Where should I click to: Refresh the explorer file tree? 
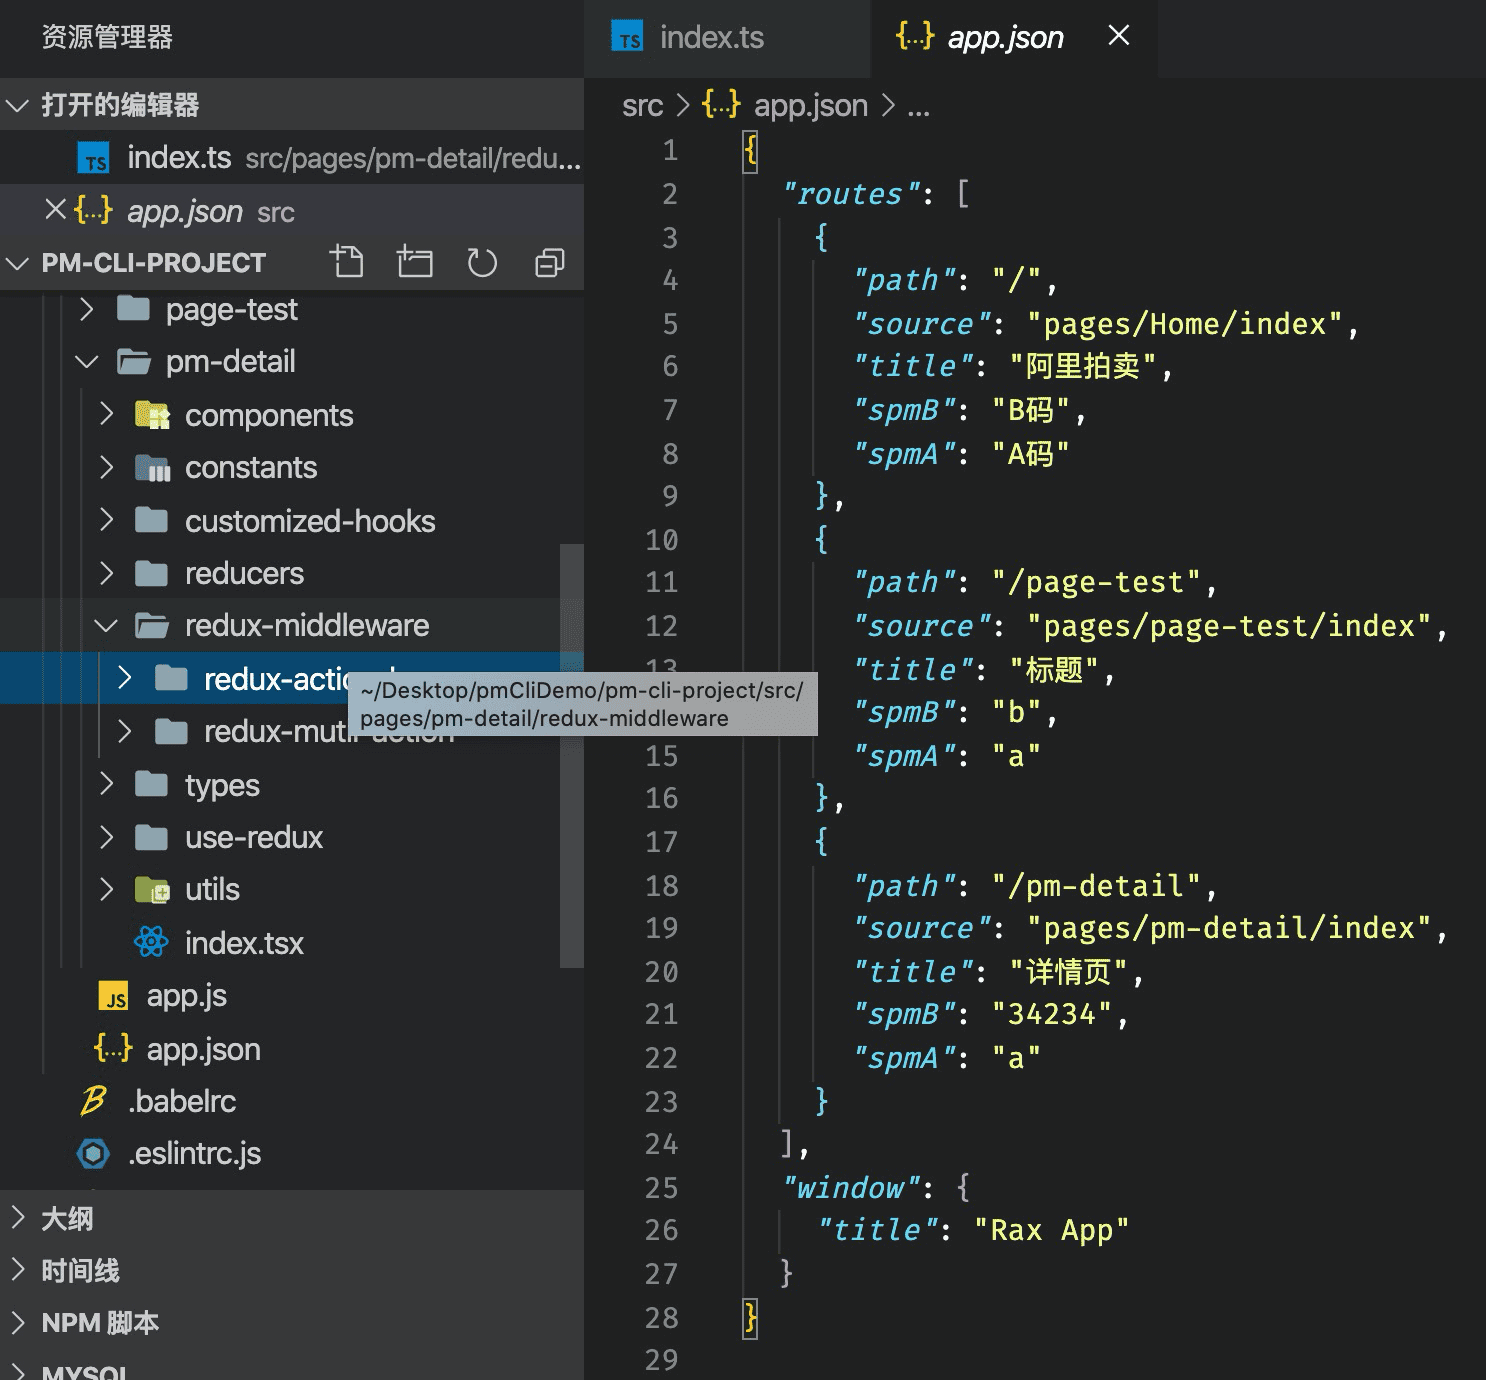482,262
